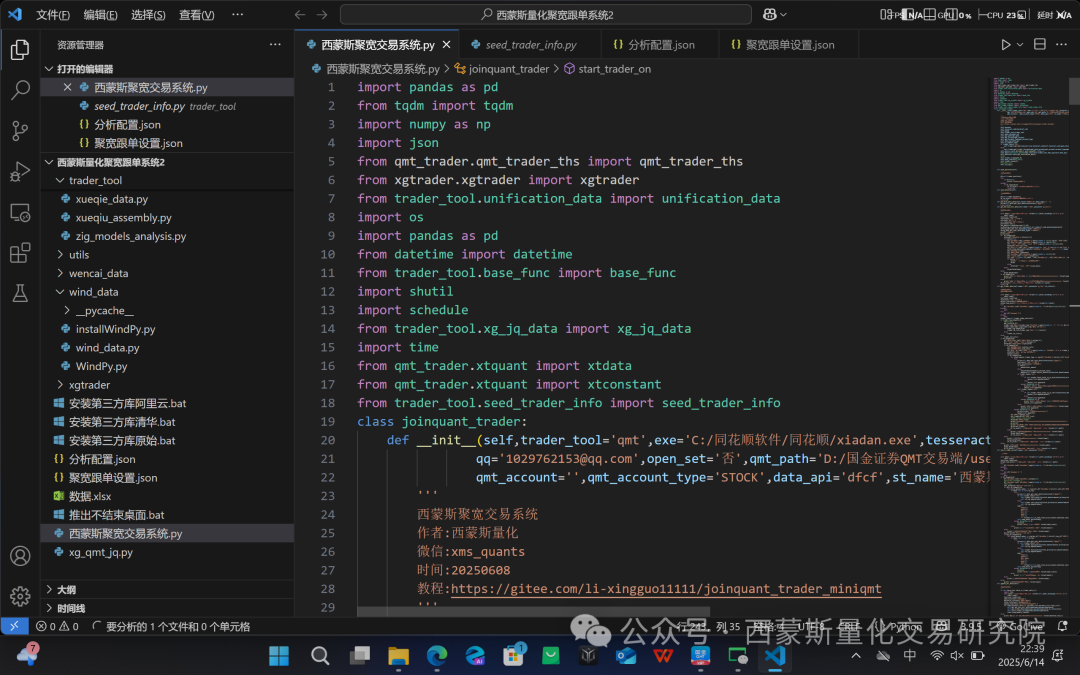1080x675 pixels.
Task: Show hidden tray icons chevron
Action: pos(855,656)
